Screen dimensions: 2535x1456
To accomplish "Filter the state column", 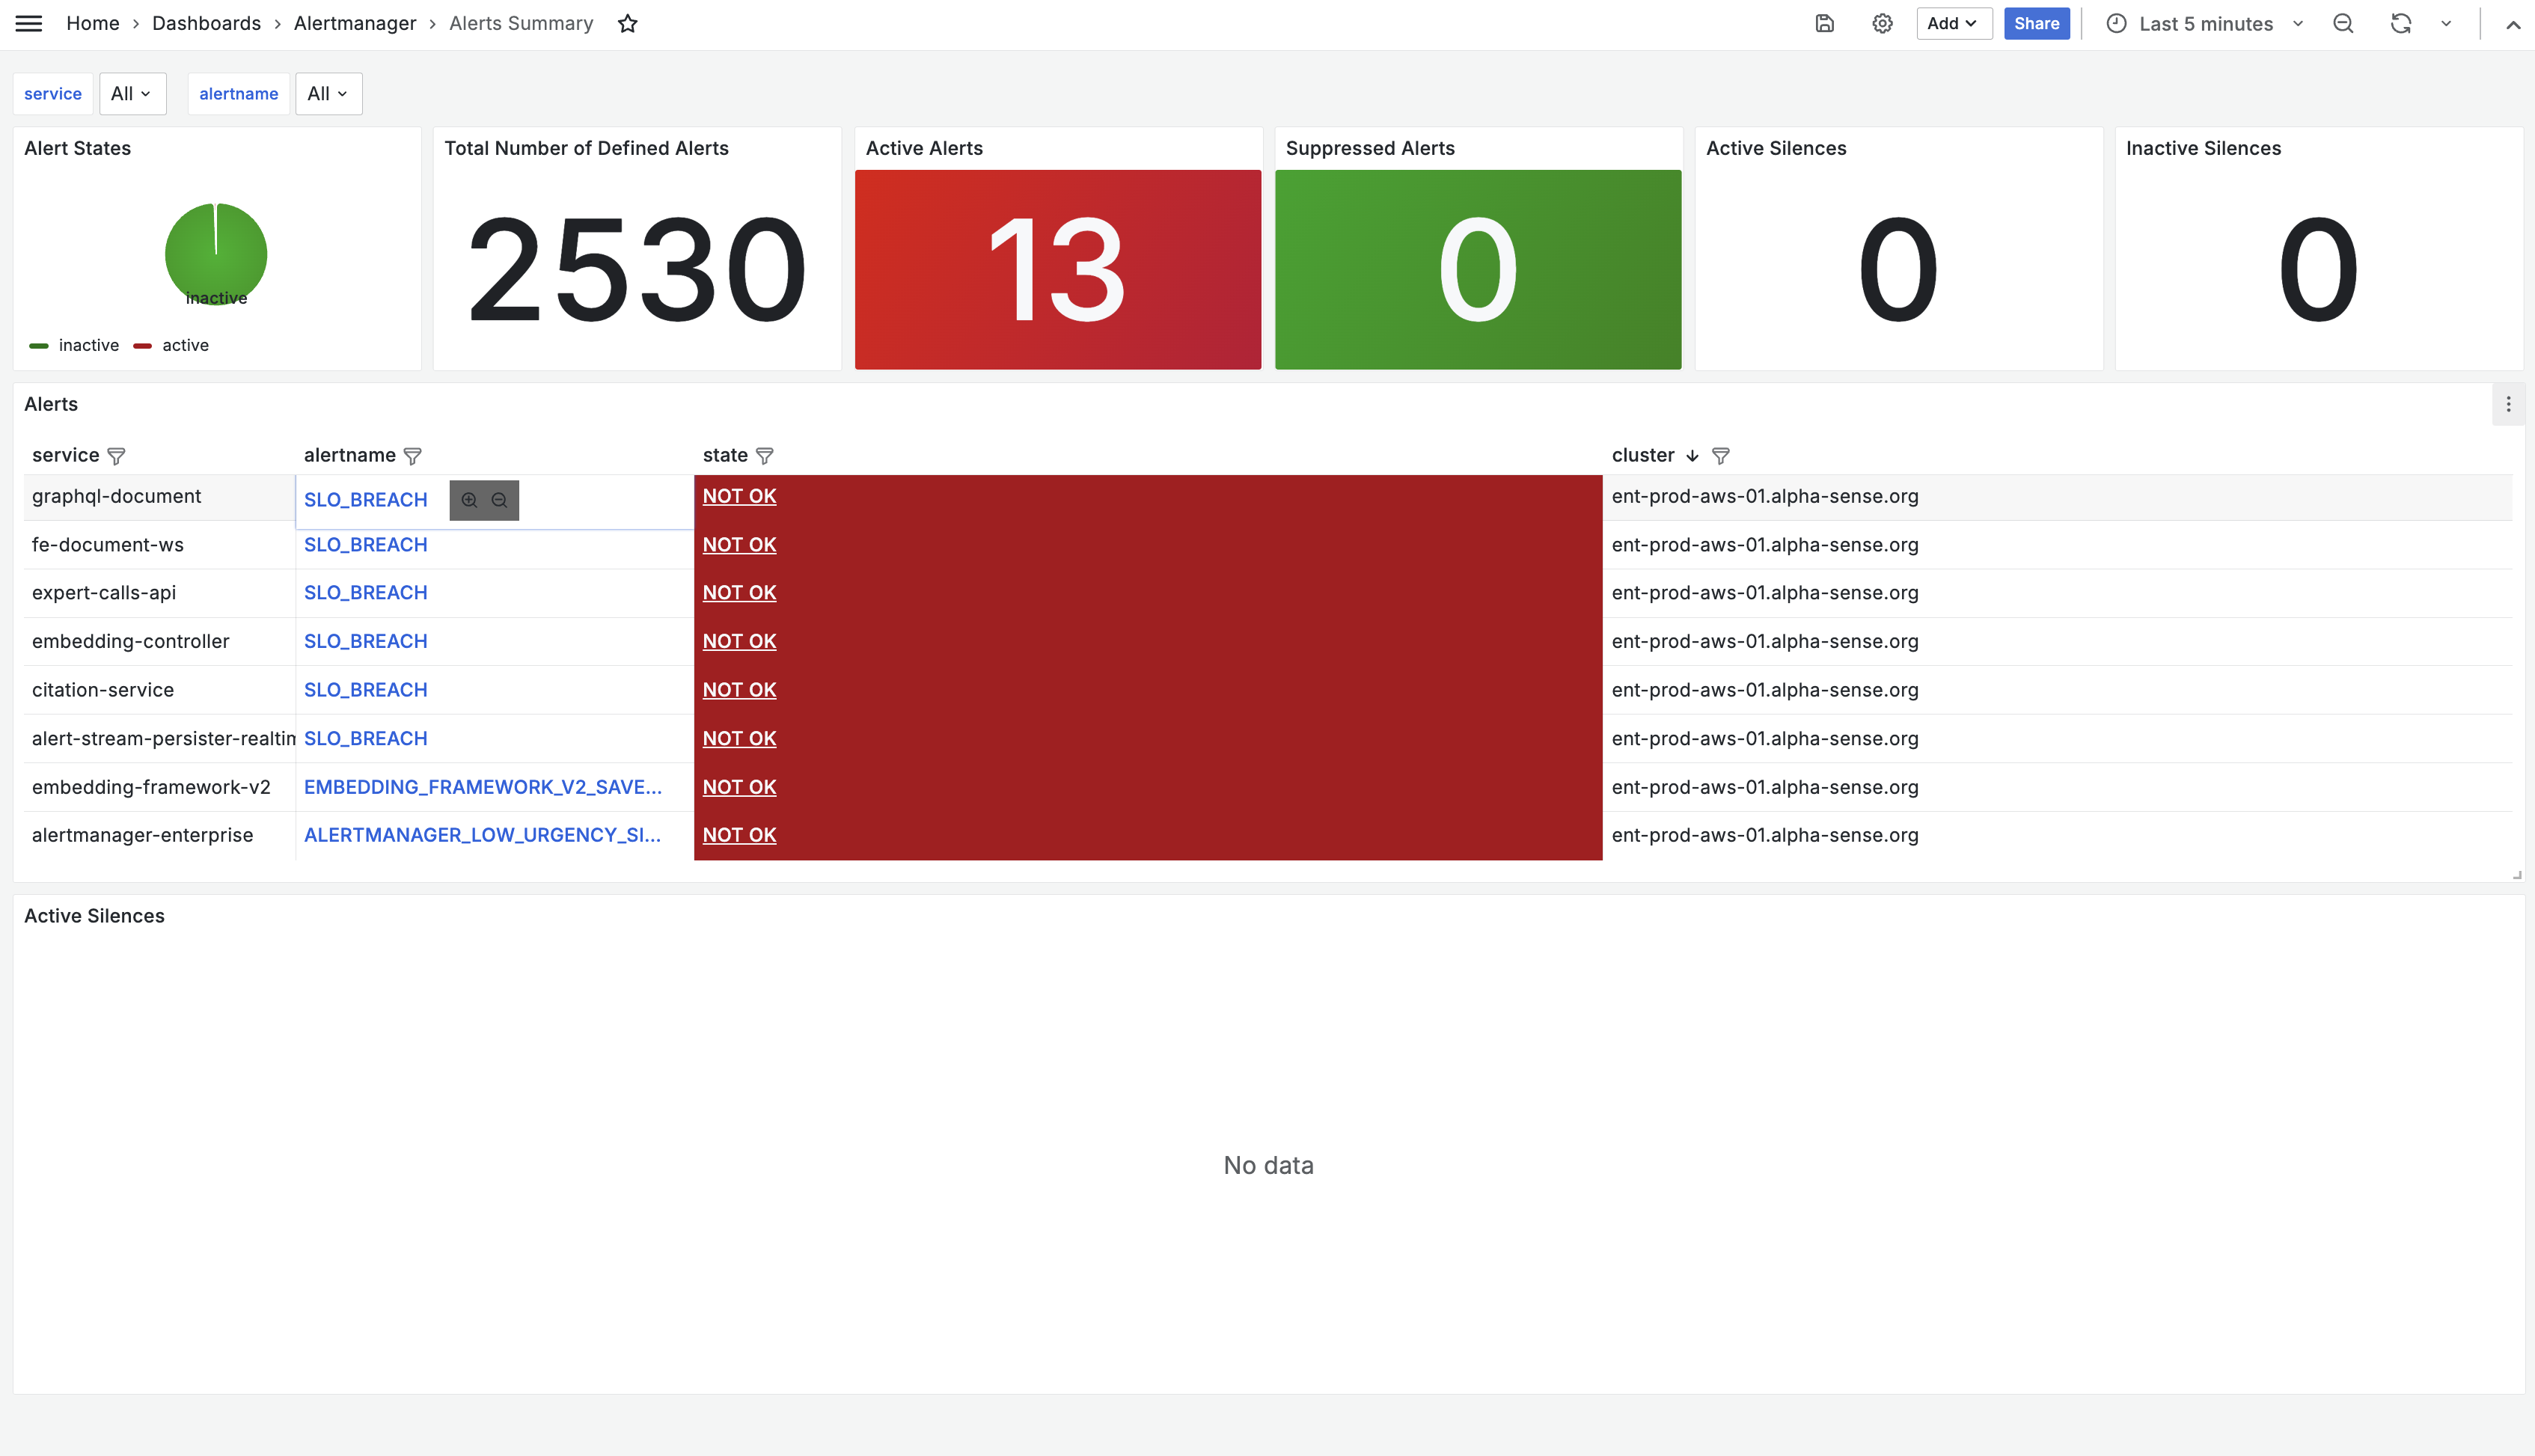I will (765, 456).
